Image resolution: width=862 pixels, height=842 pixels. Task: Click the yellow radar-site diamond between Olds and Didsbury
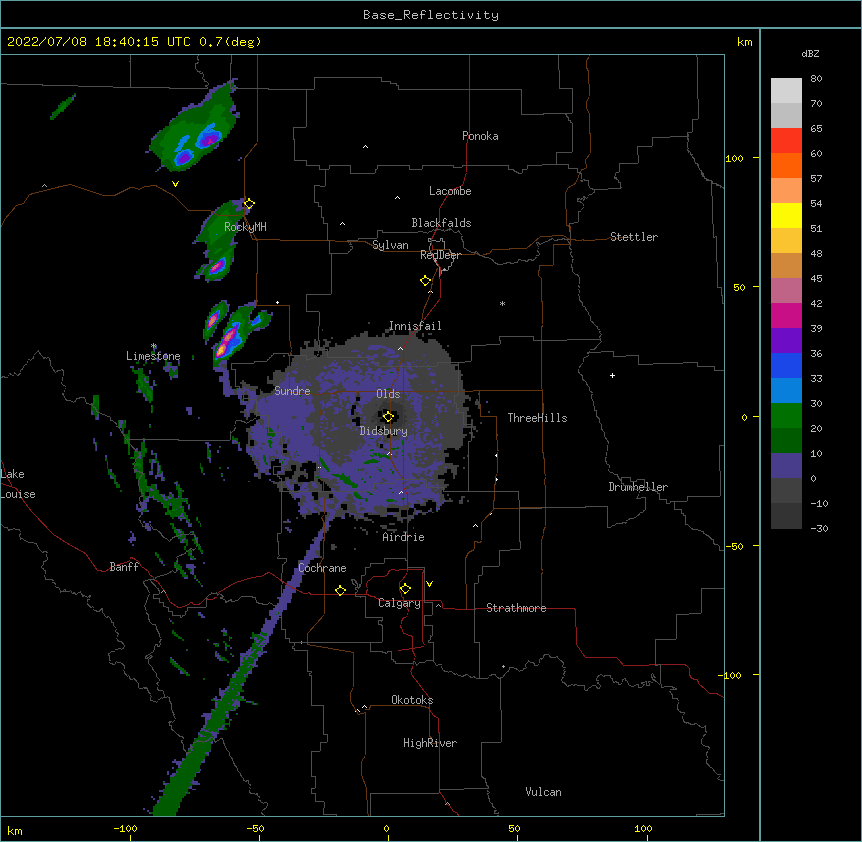[388, 417]
